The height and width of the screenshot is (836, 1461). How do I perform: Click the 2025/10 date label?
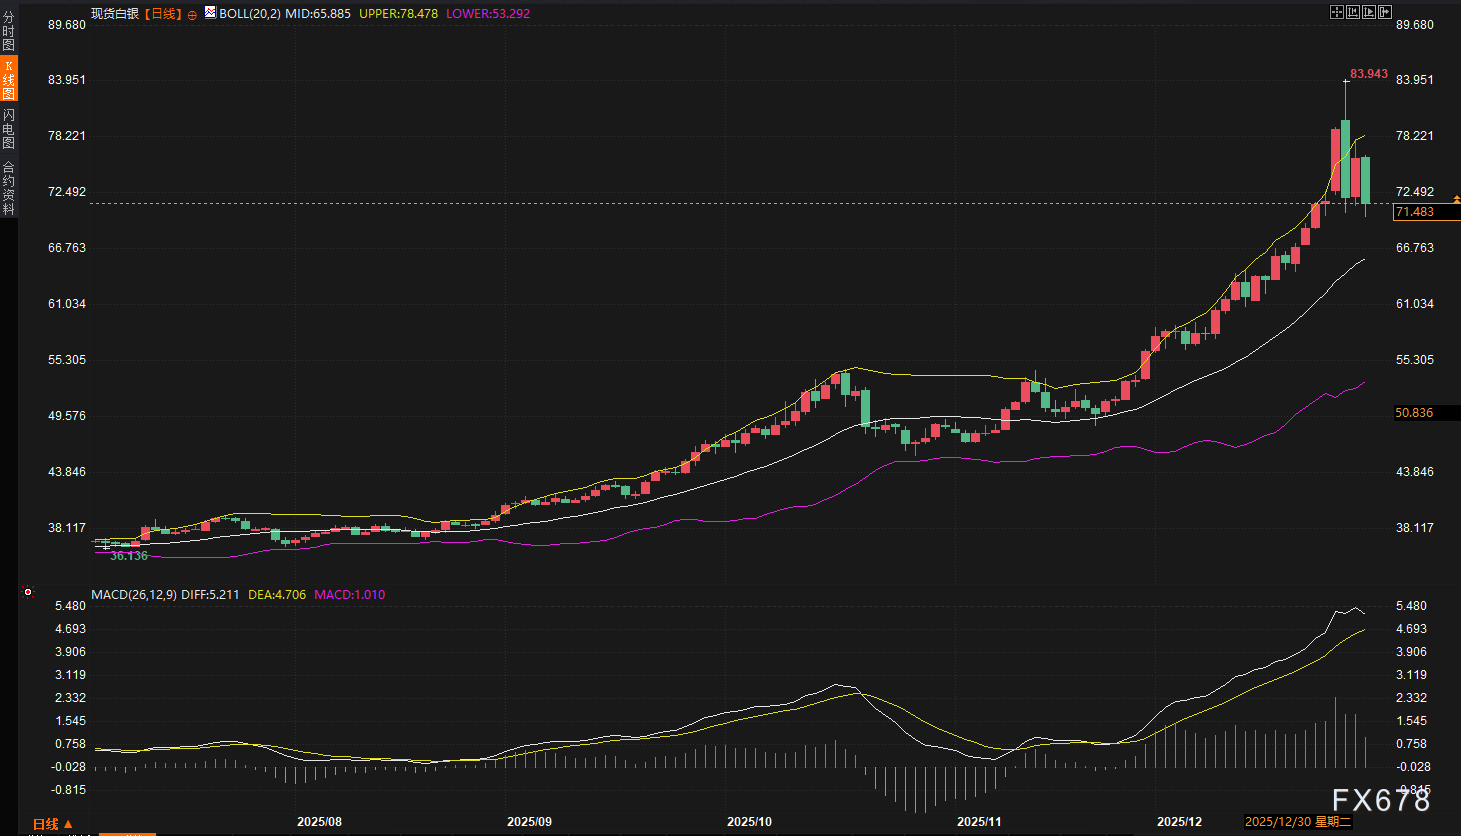point(750,822)
